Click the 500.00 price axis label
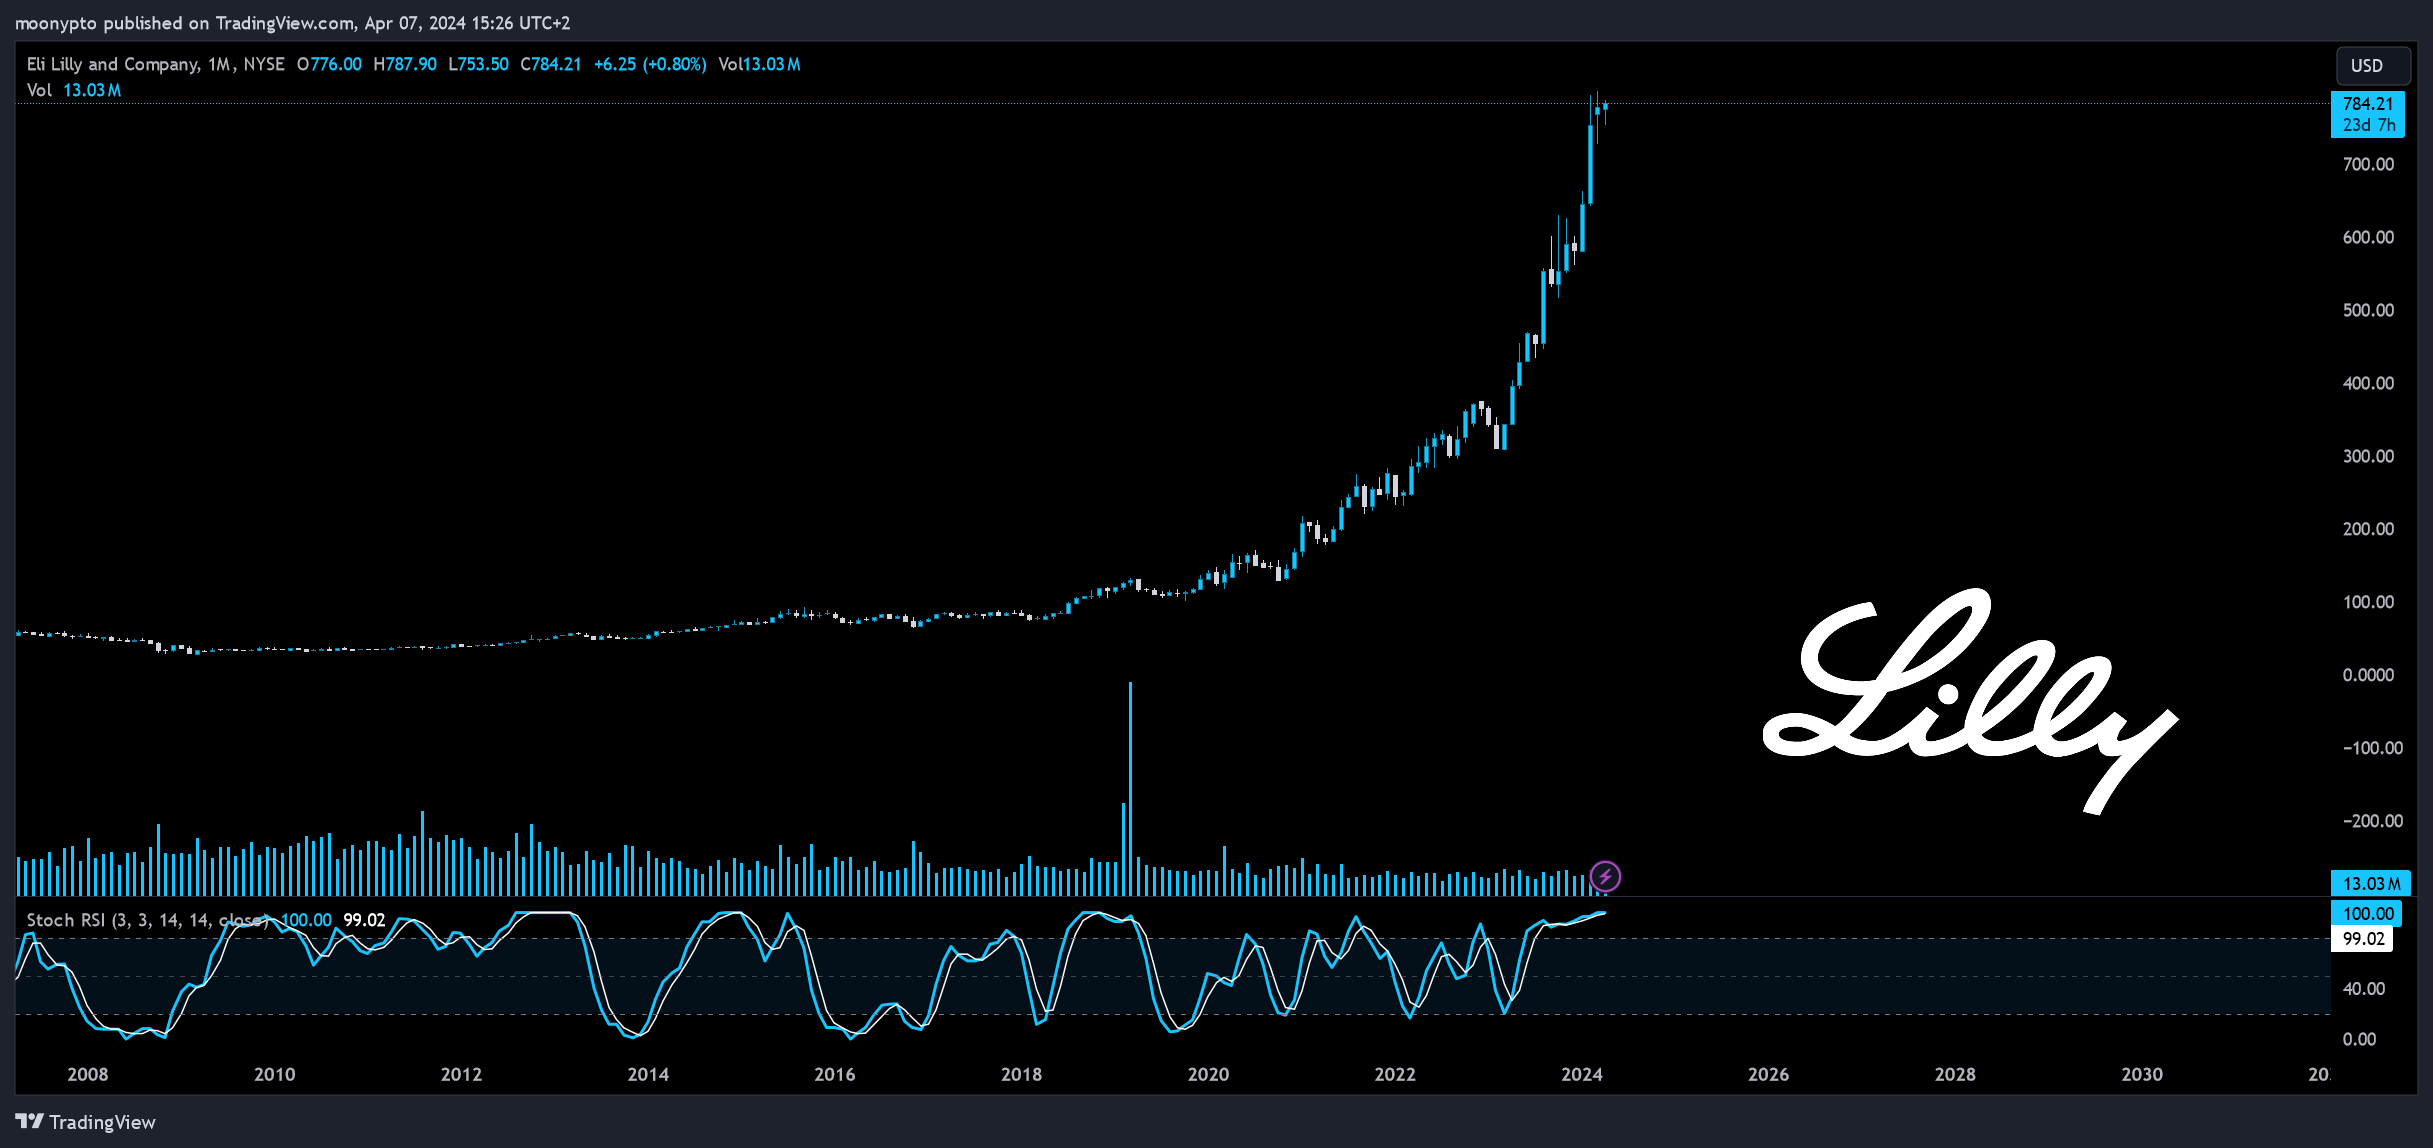2433x1148 pixels. click(x=2368, y=310)
